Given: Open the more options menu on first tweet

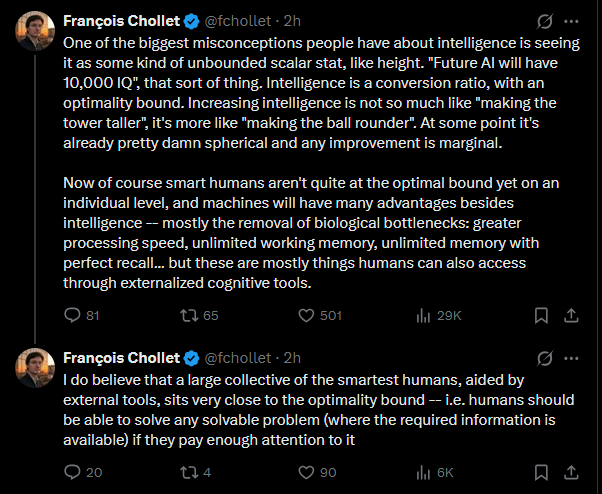Looking at the screenshot, I should click(571, 20).
